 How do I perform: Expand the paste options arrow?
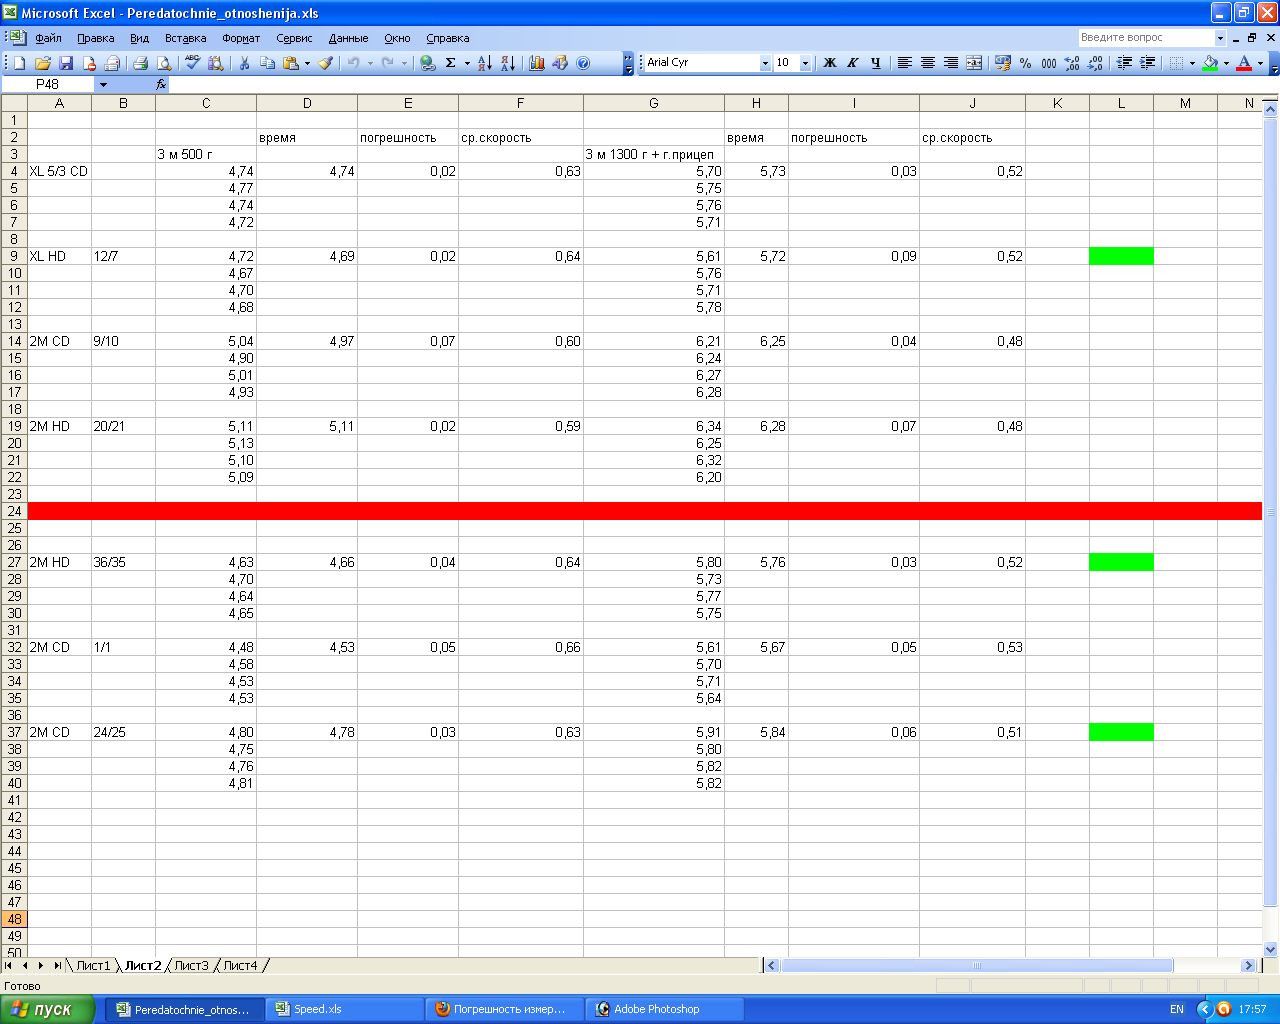[307, 63]
